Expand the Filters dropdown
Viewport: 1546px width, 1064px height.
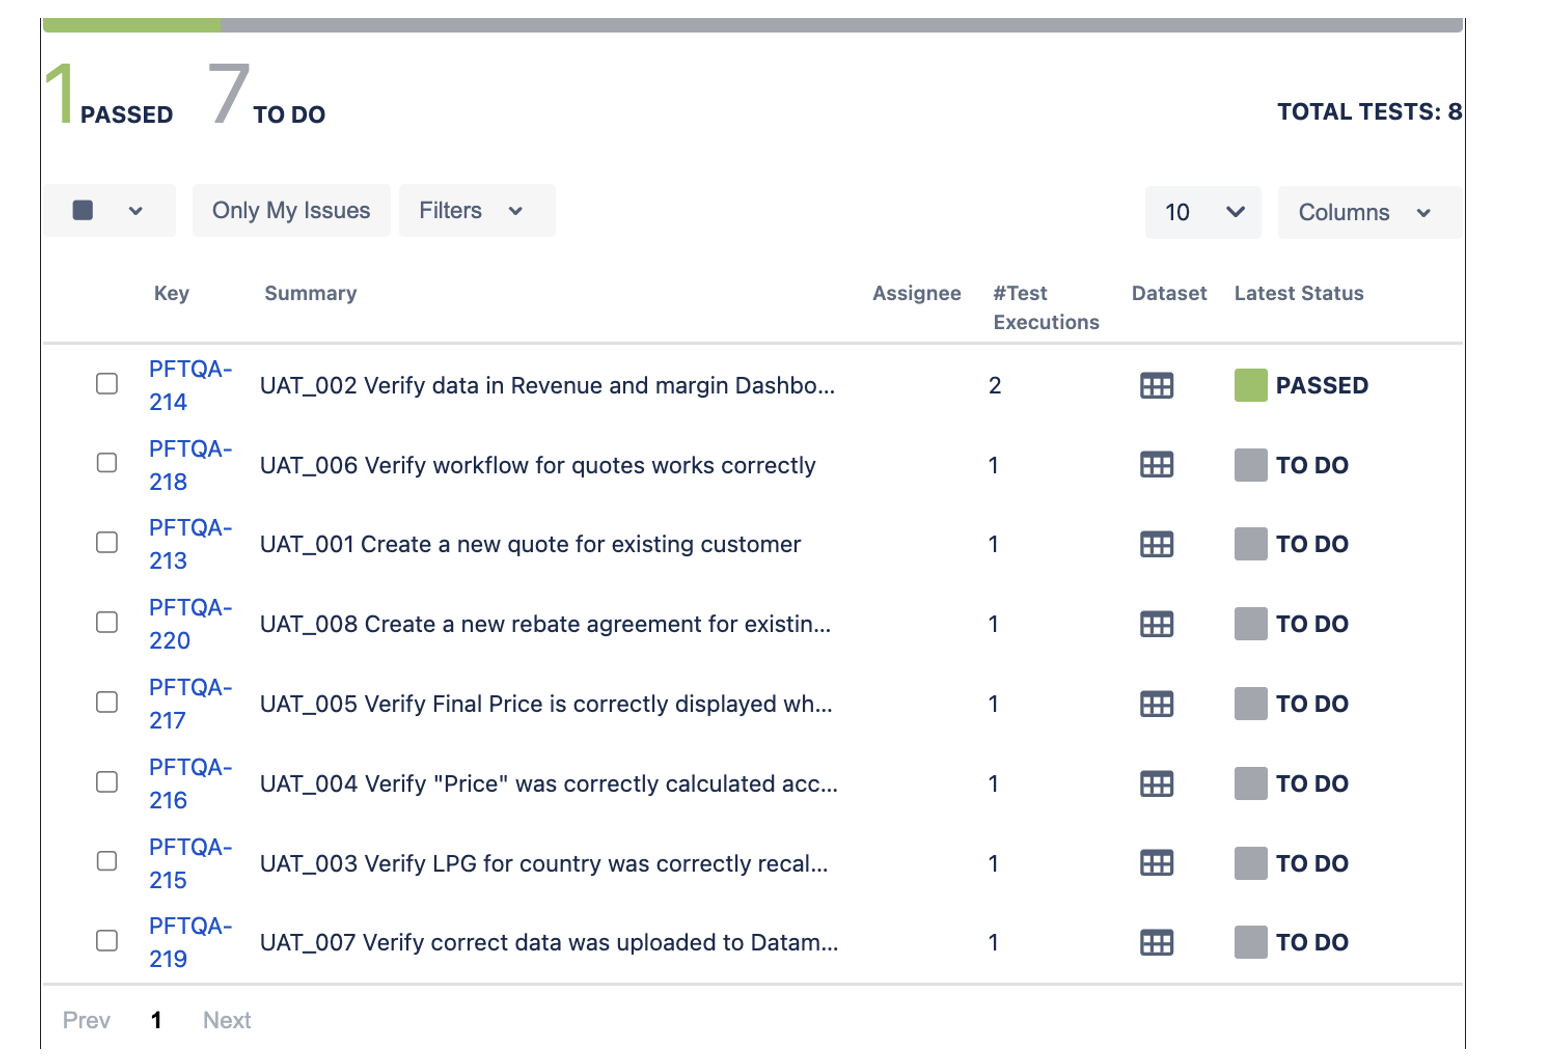click(476, 211)
